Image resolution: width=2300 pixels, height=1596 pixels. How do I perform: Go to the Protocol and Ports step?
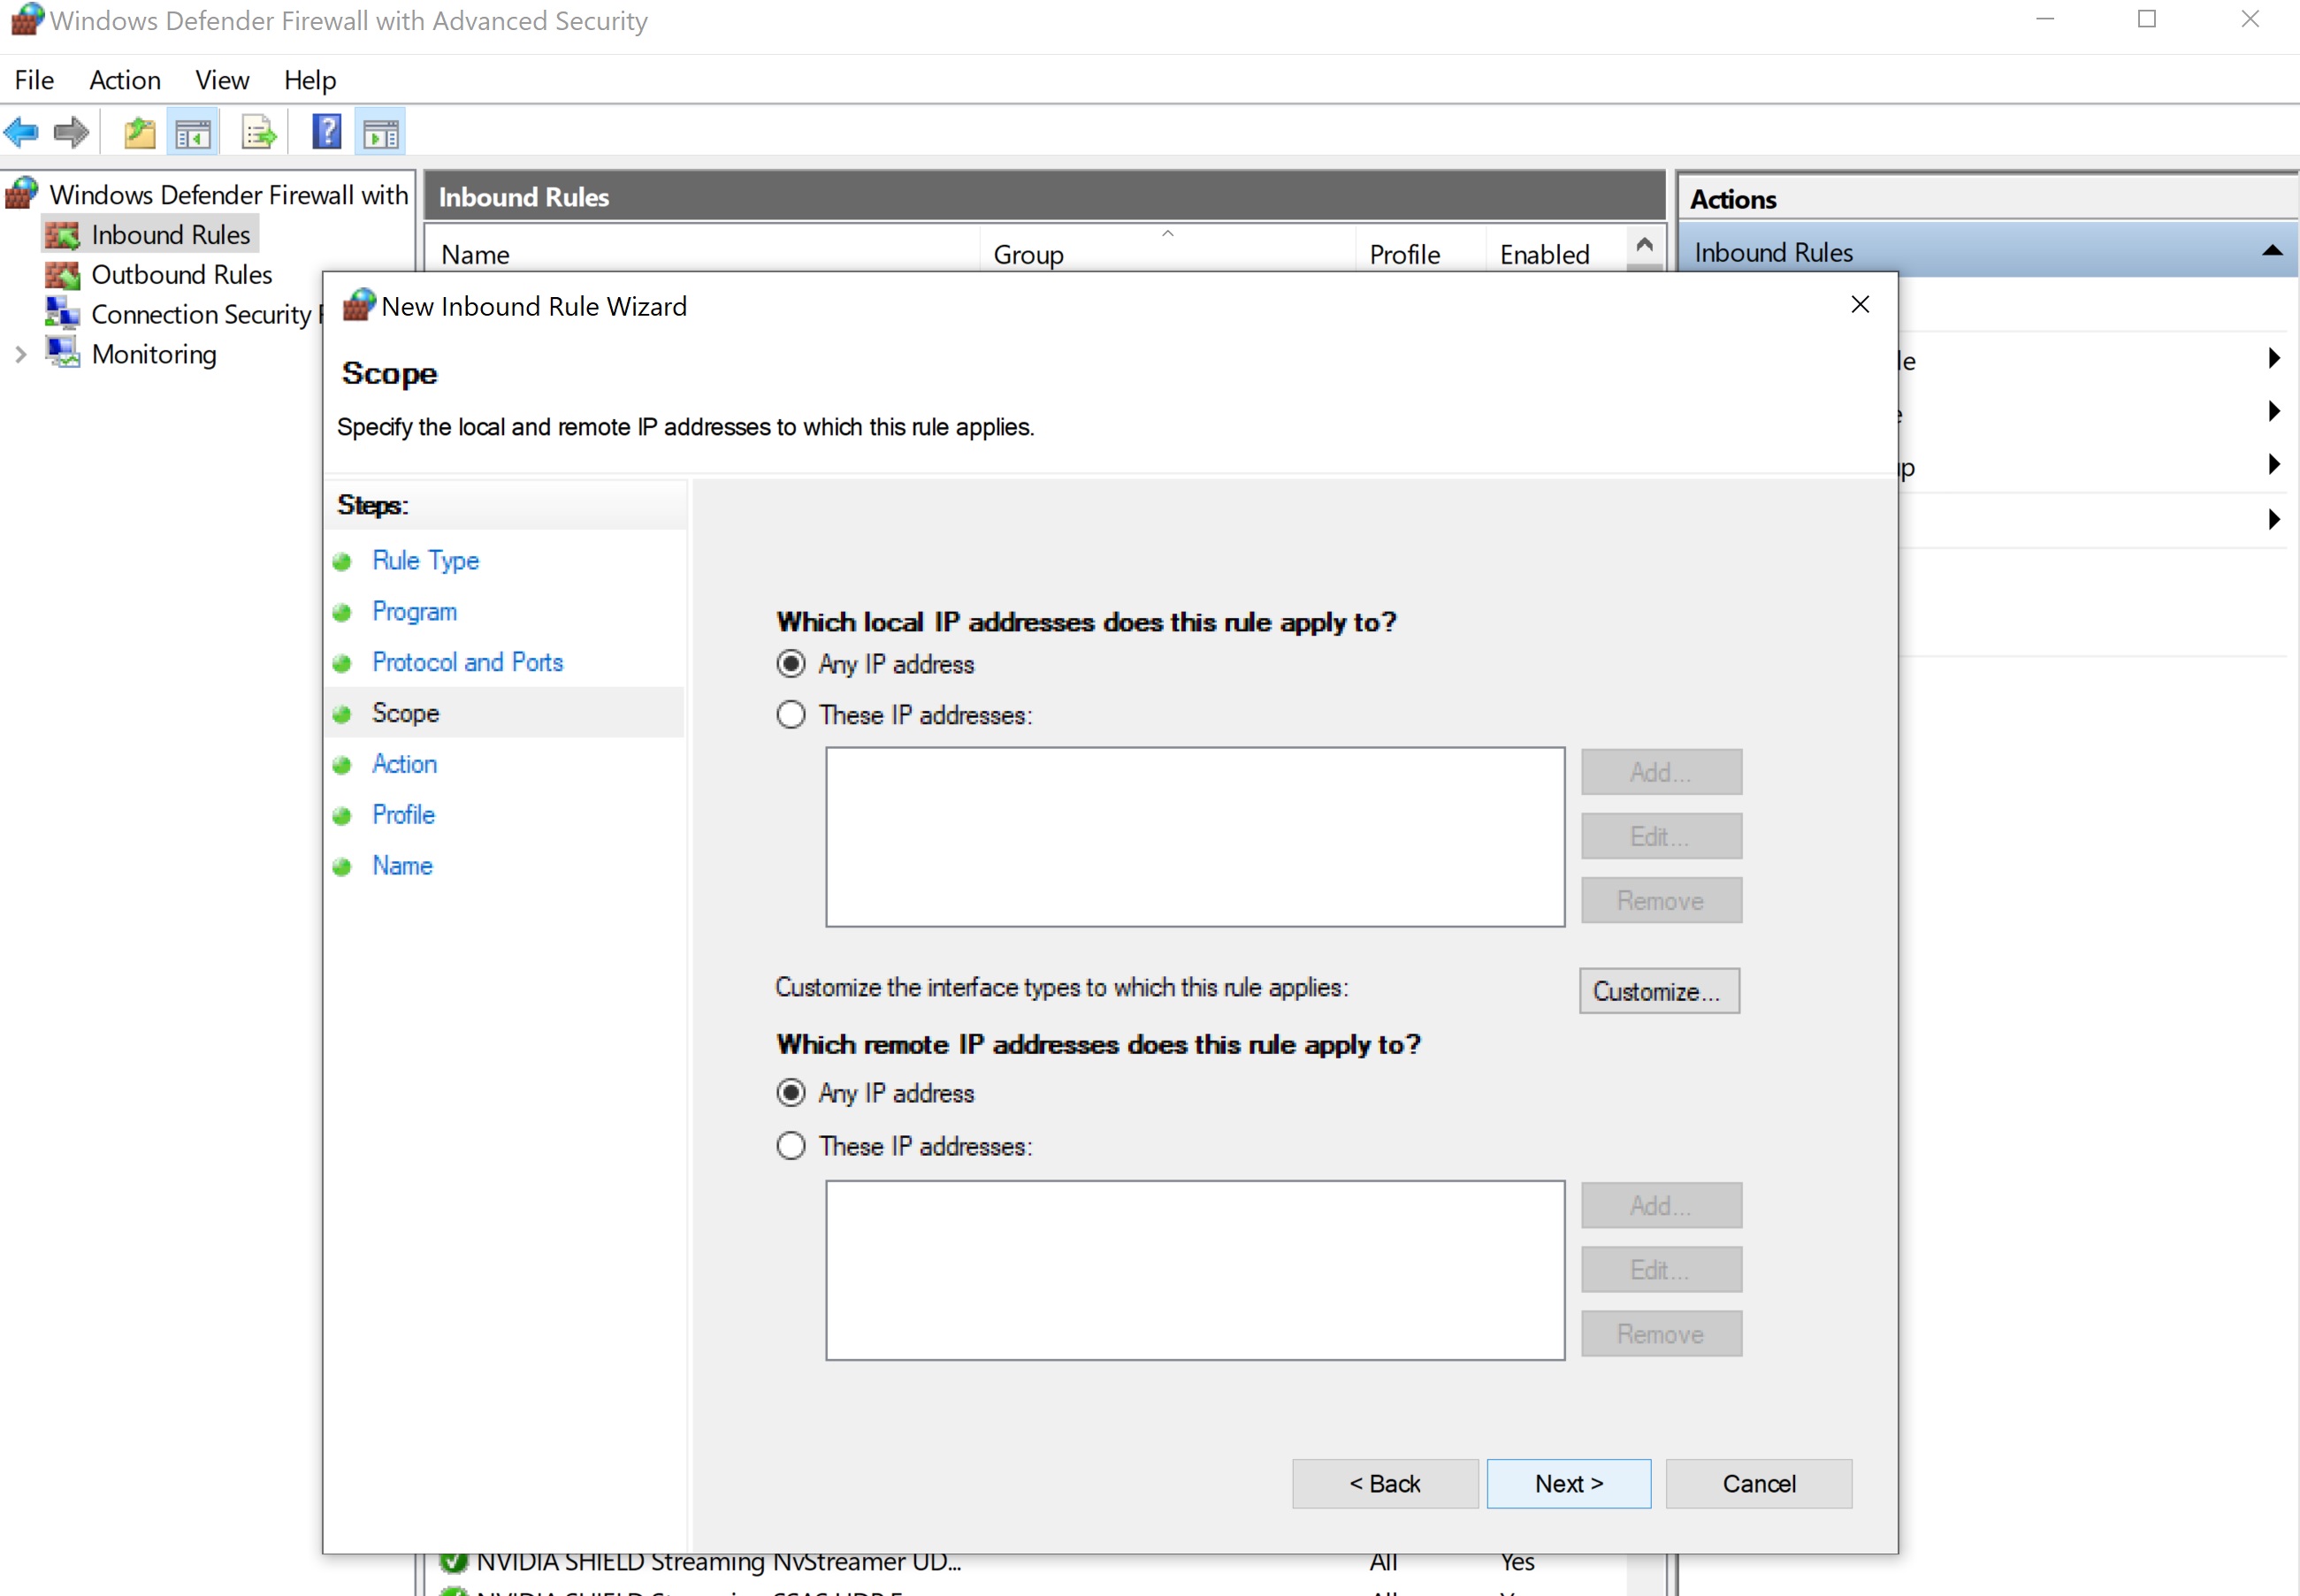click(468, 662)
